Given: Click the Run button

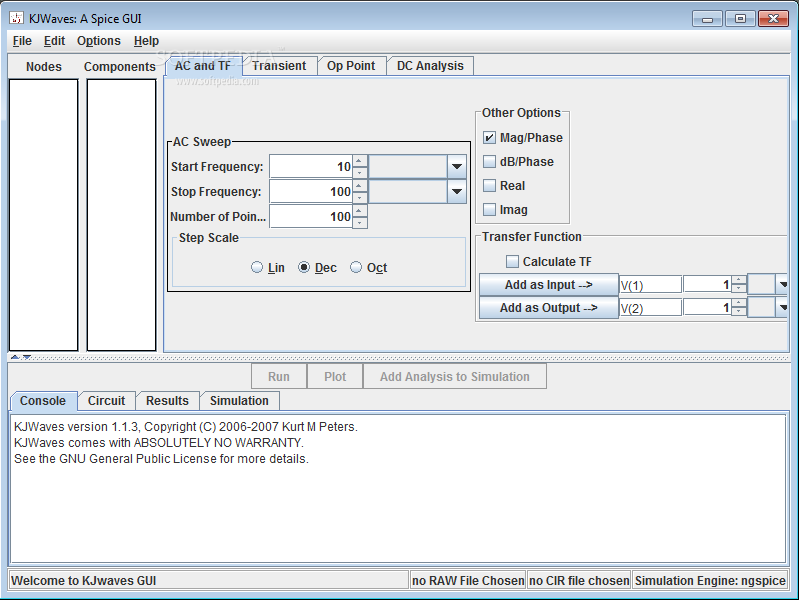Looking at the screenshot, I should 279,376.
